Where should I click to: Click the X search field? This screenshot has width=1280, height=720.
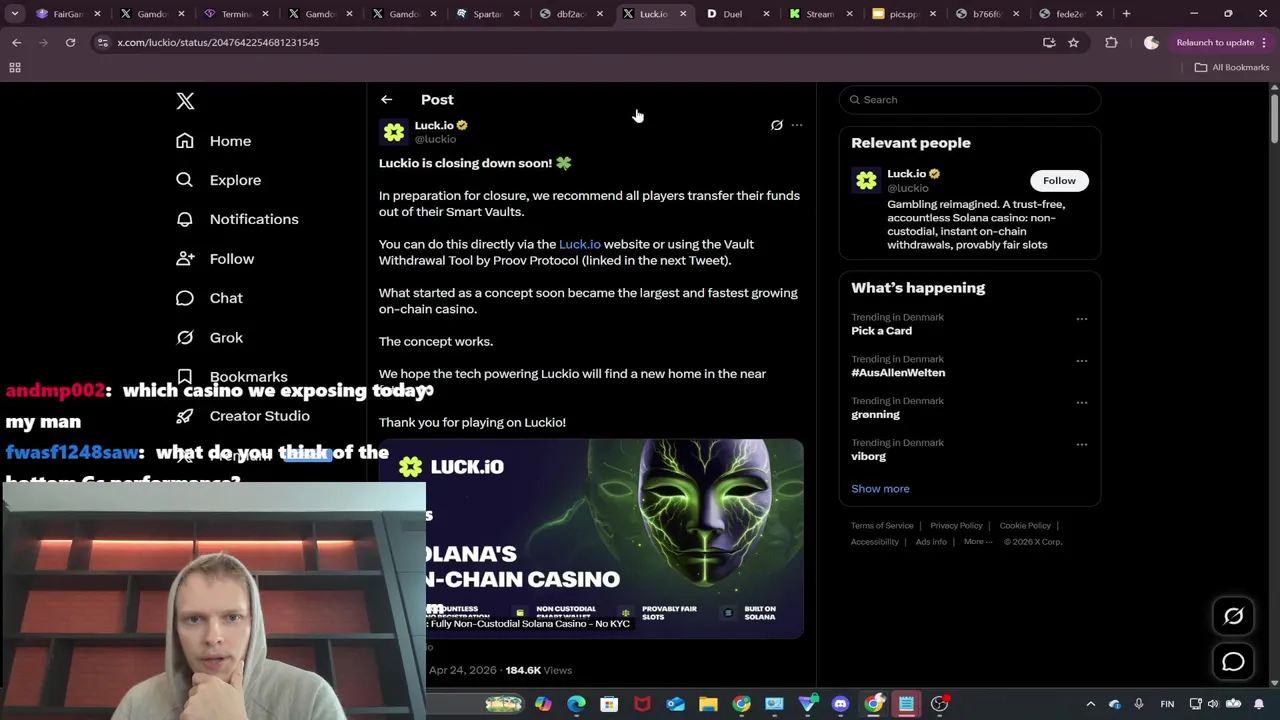(x=970, y=100)
